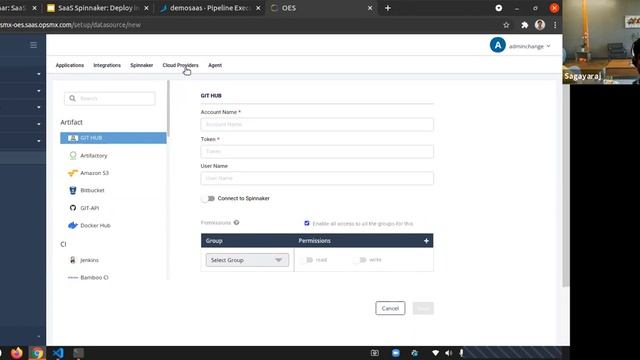
Task: Open the Select Group dropdown
Action: (247, 260)
